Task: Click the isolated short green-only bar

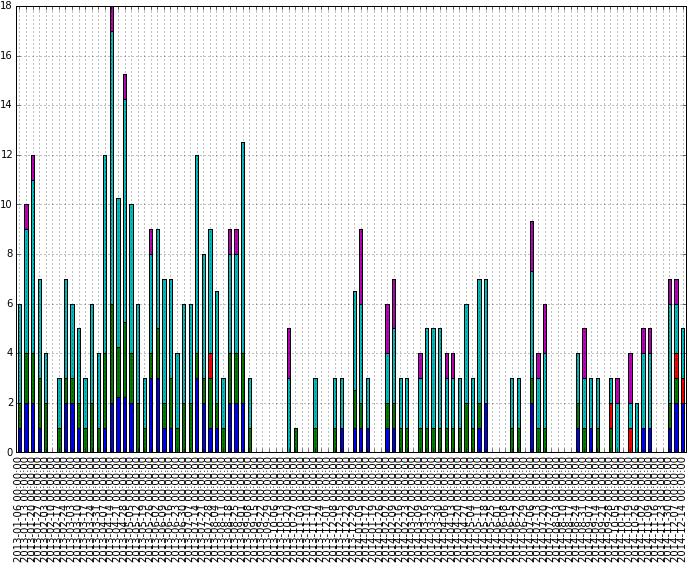Action: (x=295, y=440)
